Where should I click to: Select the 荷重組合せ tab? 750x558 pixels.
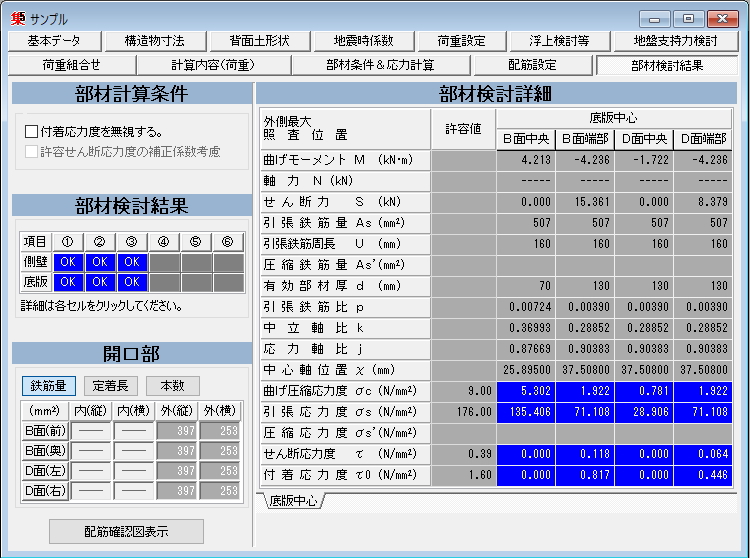click(72, 65)
